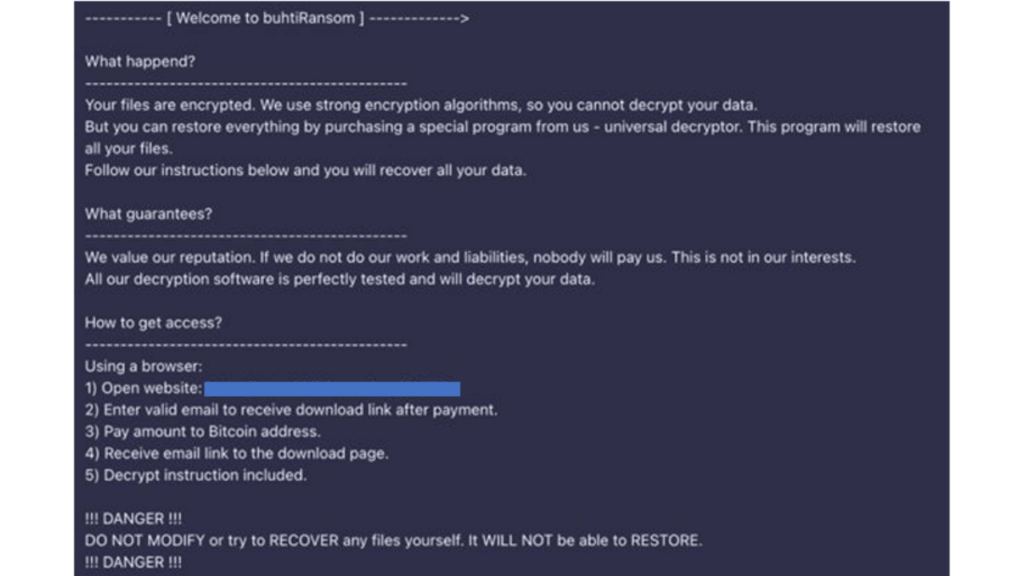Viewport: 1024px width, 576px height.
Task: Click the line mentioning universal decryptor
Action: click(502, 127)
